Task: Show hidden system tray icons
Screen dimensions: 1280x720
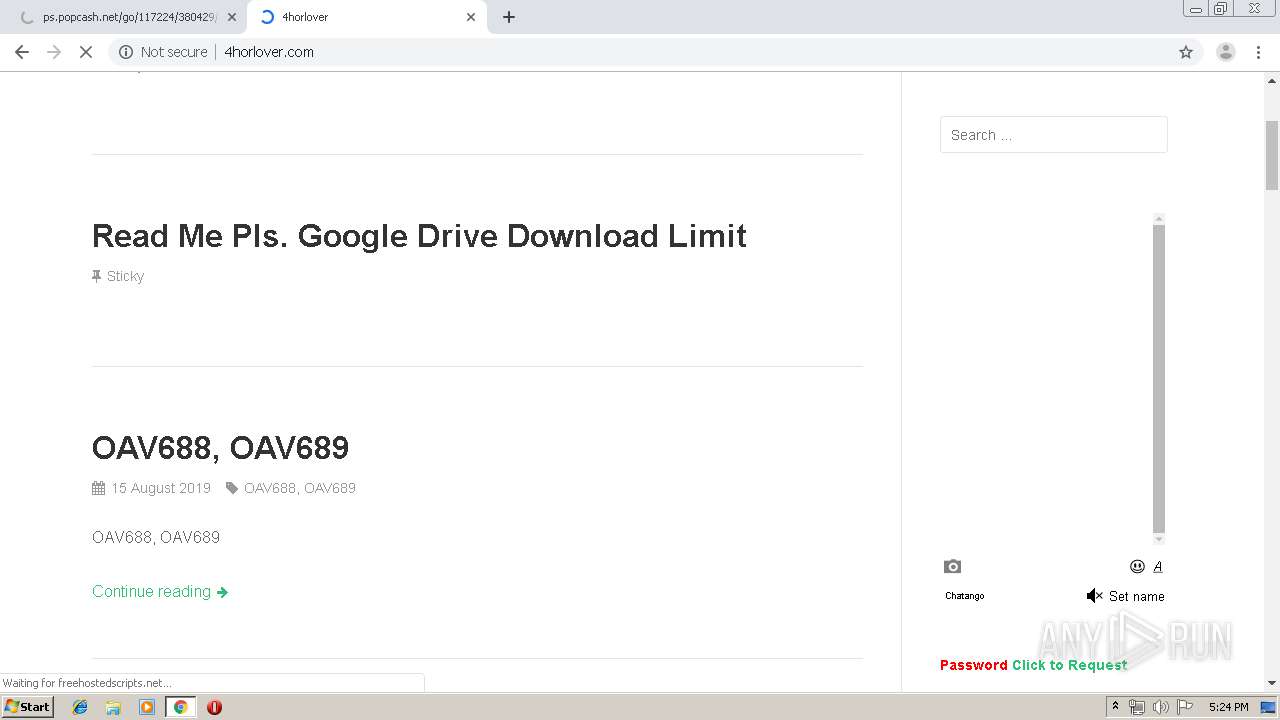Action: pos(1115,707)
